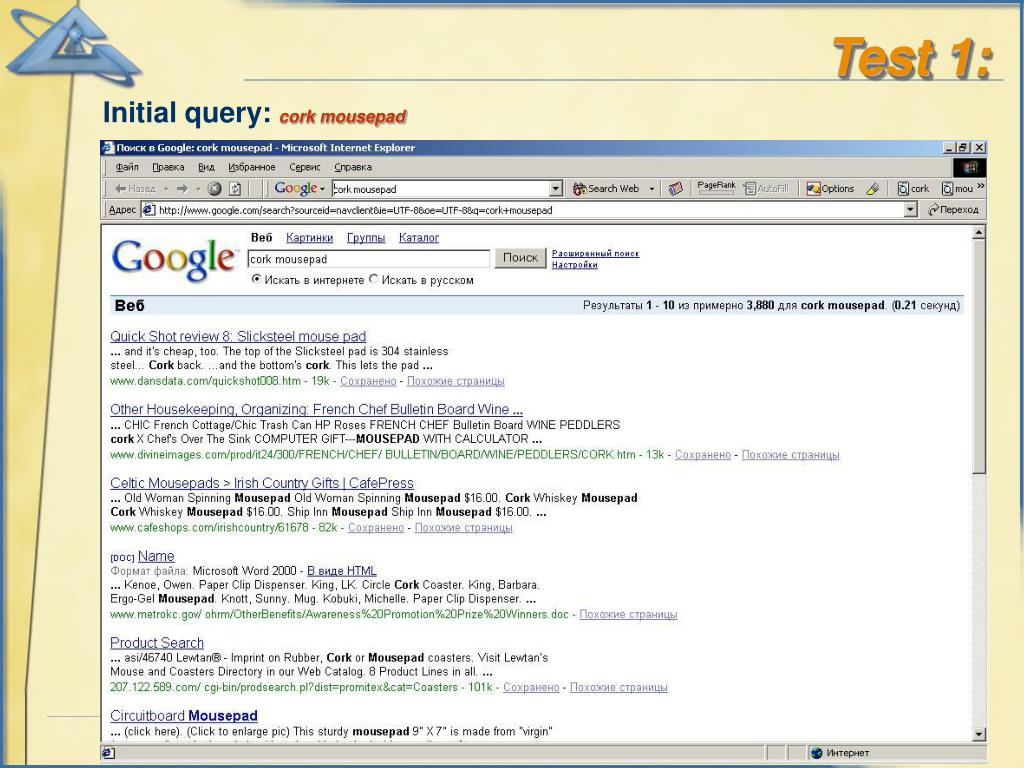
Task: Click the Forward arrow toolbar button
Action: pos(182,189)
